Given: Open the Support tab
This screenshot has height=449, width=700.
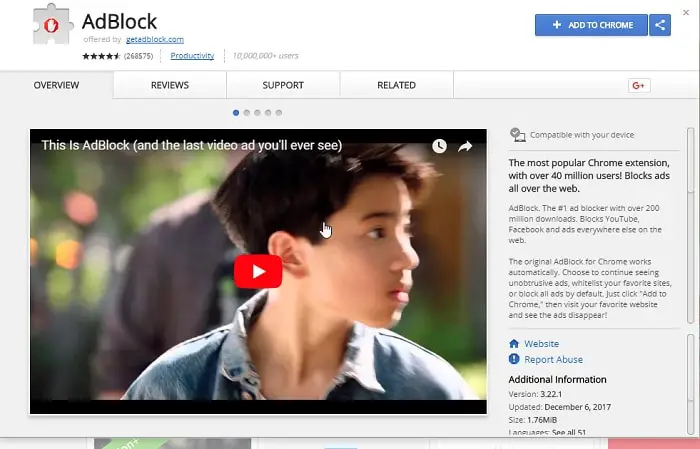Looking at the screenshot, I should [283, 85].
